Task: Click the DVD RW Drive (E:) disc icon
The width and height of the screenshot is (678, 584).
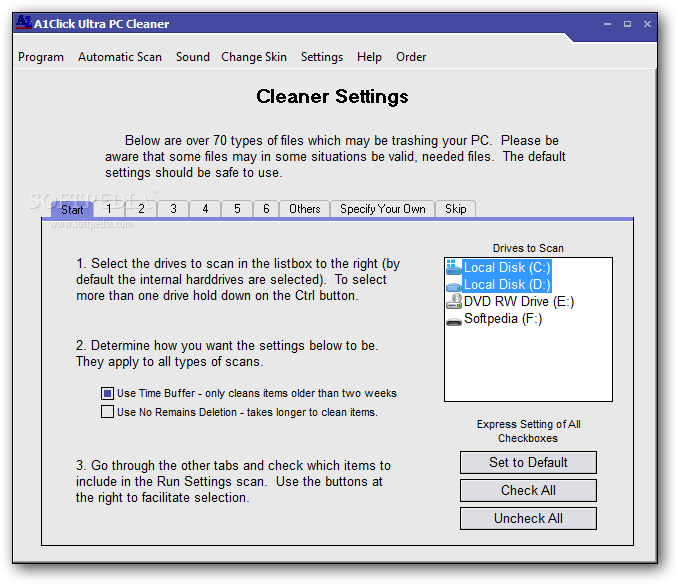Action: (454, 301)
